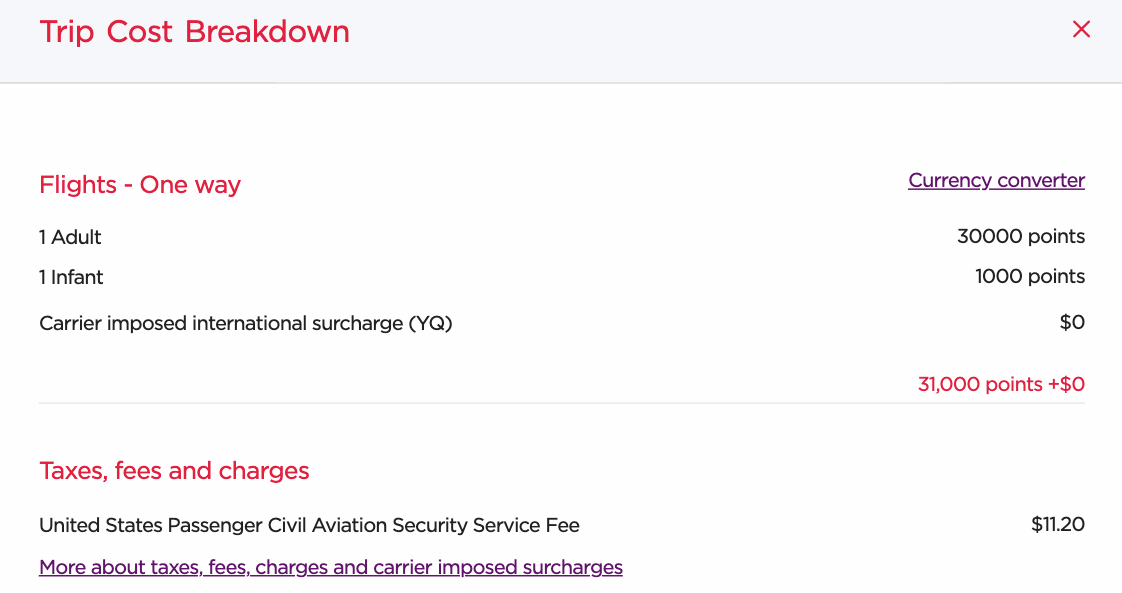The width and height of the screenshot is (1122, 593).
Task: Click the 30000 points adult fare
Action: (x=1020, y=237)
